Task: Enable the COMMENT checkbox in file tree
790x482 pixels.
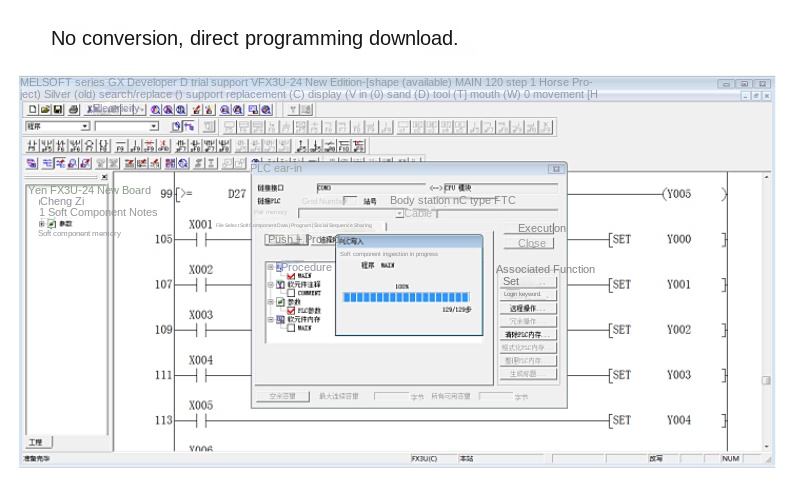Action: 291,293
